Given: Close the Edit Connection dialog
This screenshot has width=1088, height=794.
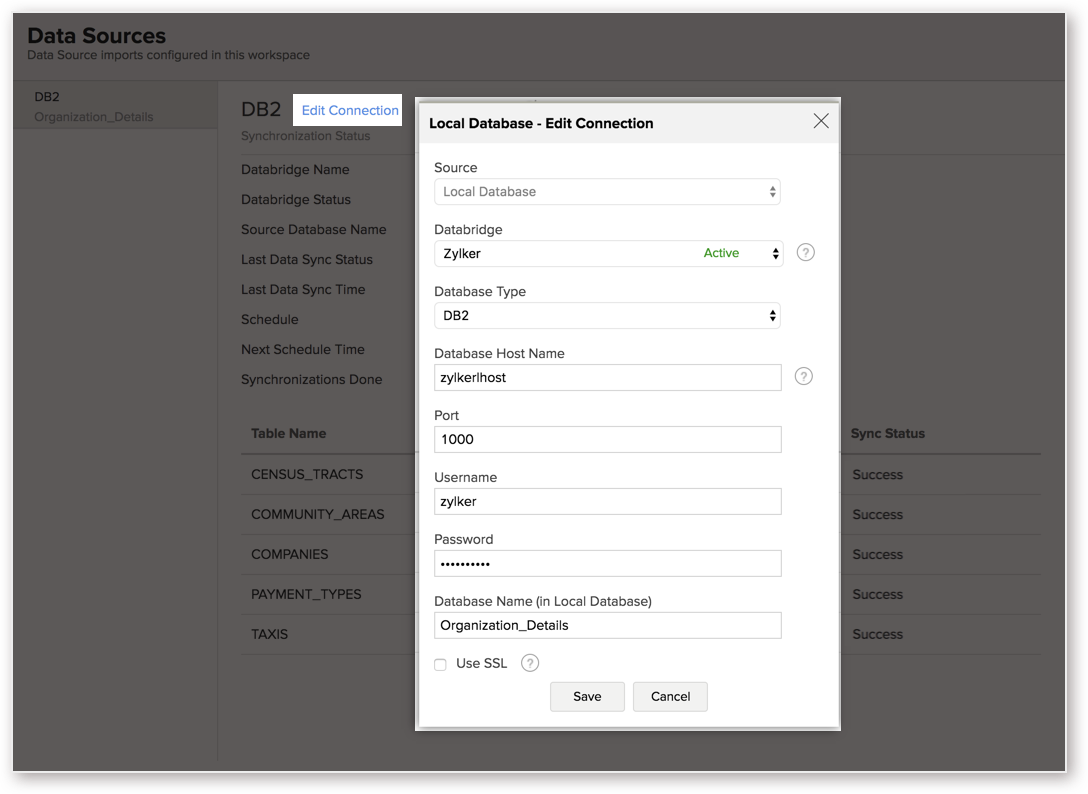Looking at the screenshot, I should (x=821, y=121).
